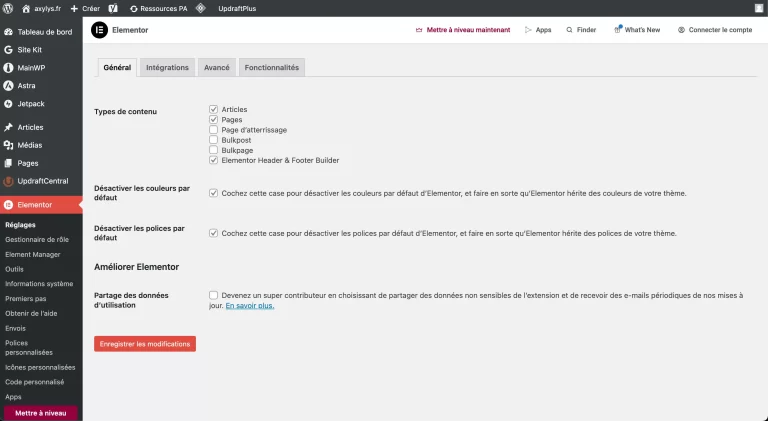The width and height of the screenshot is (768, 421).
Task: Open Réglages submenu item
Action: [x=20, y=225]
